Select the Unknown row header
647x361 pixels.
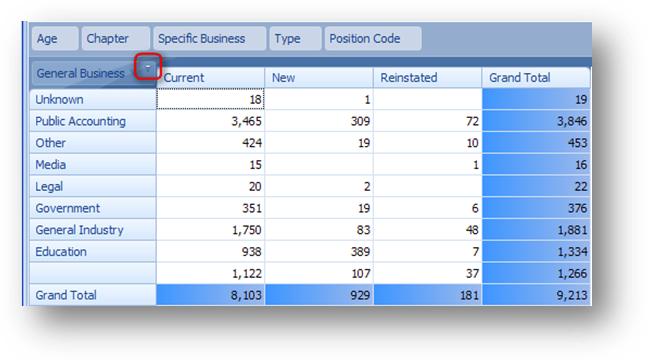coord(93,99)
